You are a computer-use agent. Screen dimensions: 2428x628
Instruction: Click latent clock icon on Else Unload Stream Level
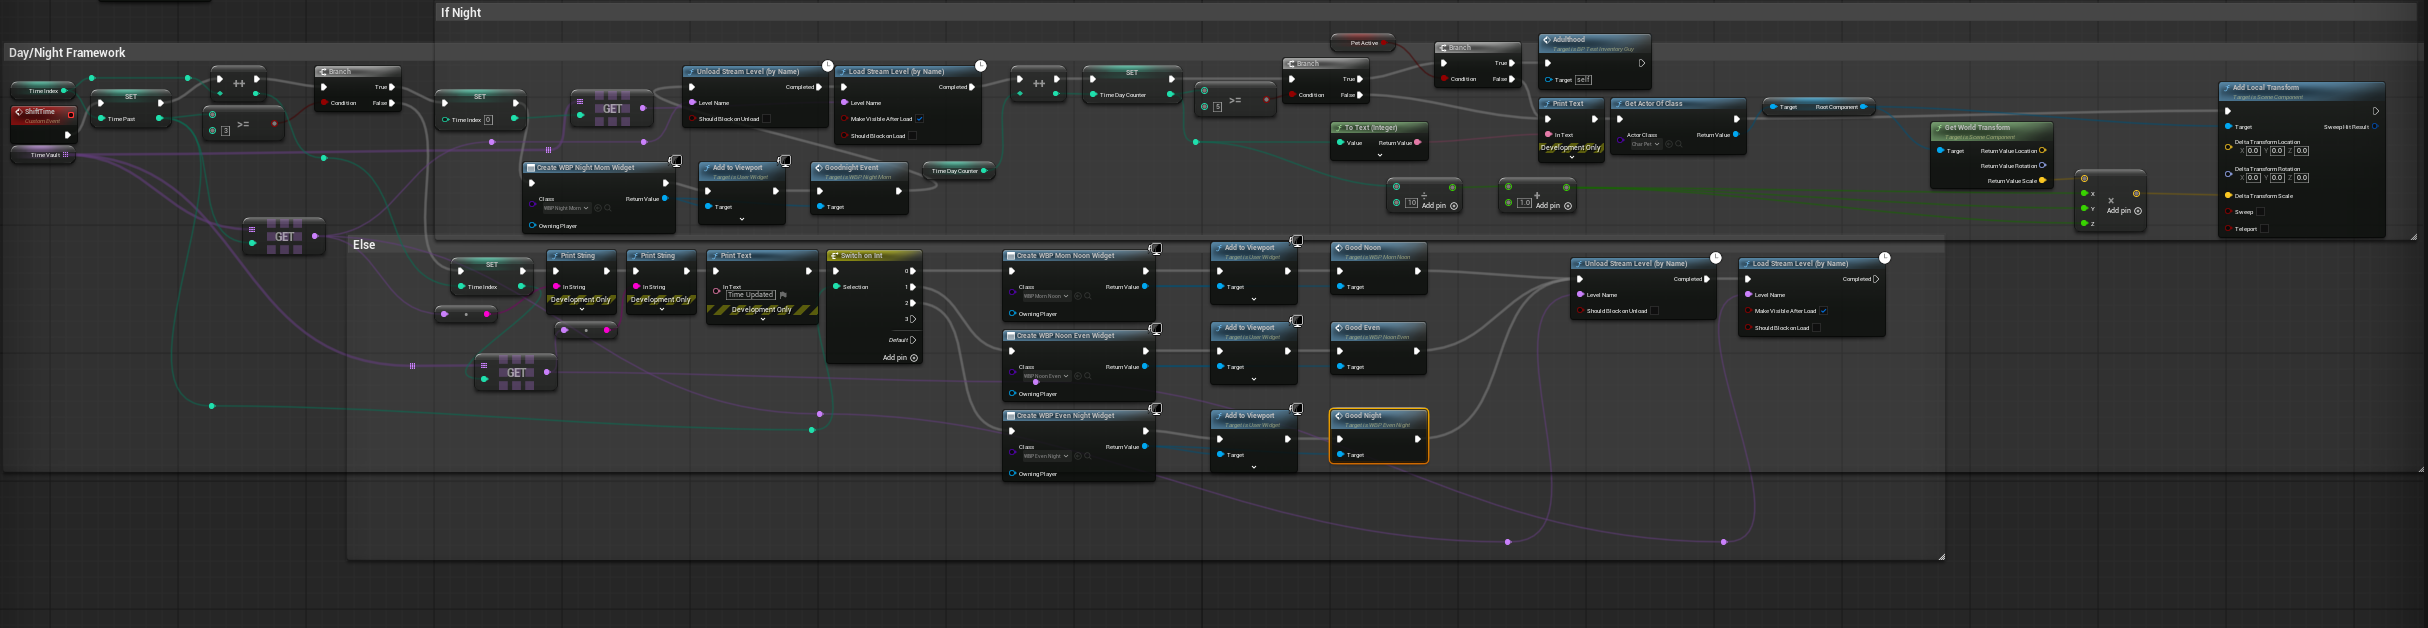click(1715, 258)
